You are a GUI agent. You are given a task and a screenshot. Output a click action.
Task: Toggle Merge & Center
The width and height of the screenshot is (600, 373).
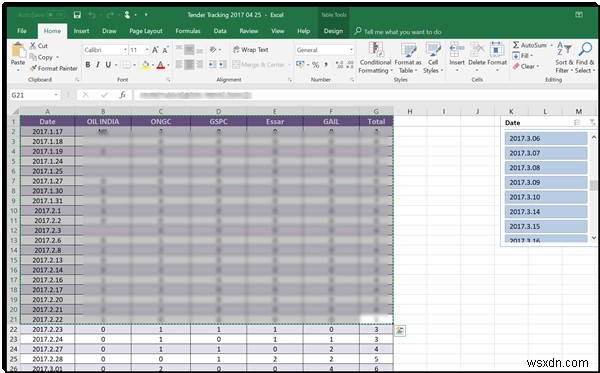tap(259, 65)
